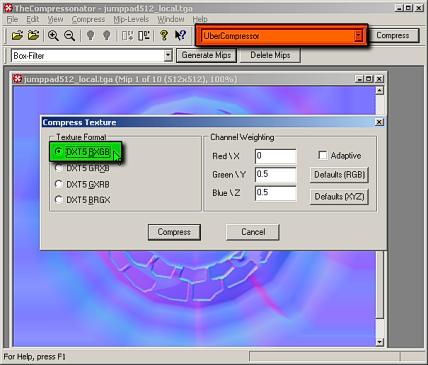The image size is (428, 365).
Task: Open the Compress menu
Action: tap(88, 19)
